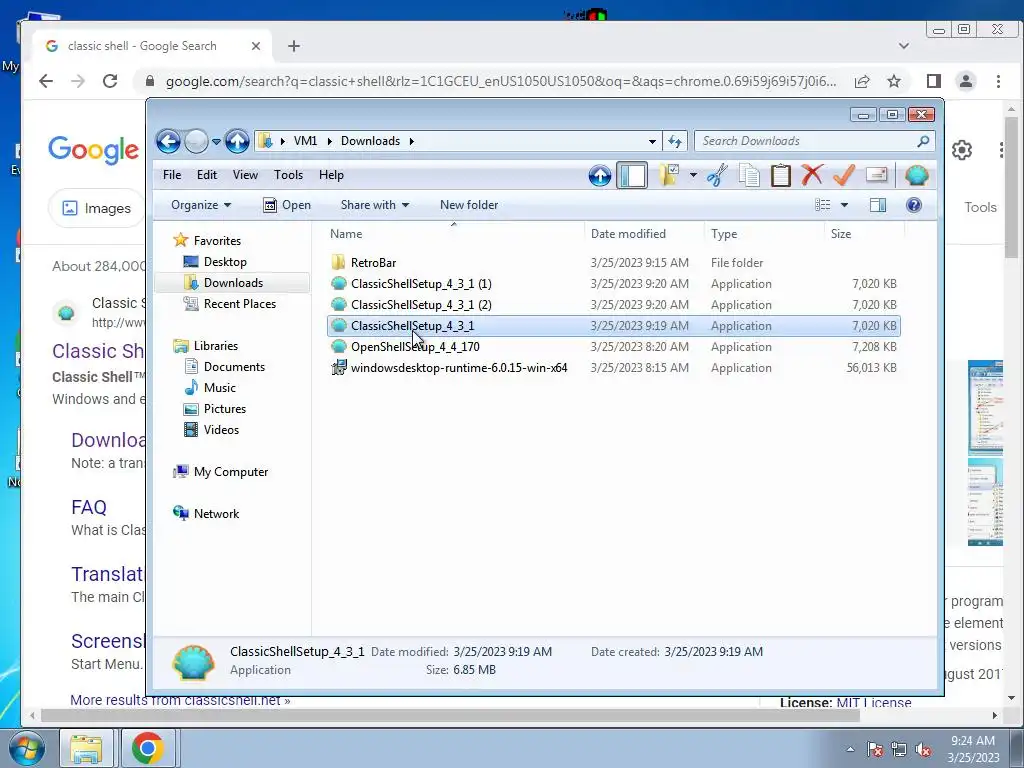This screenshot has width=1024, height=768.
Task: Click the red X Delete icon
Action: click(812, 175)
